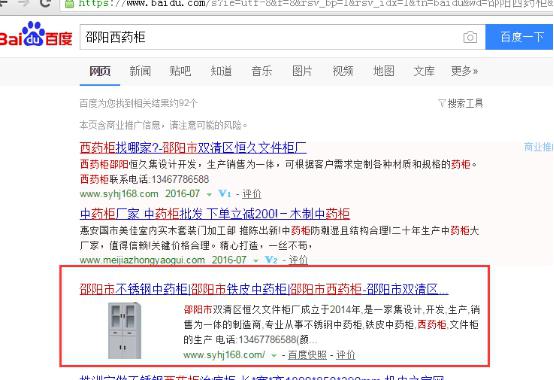Click the gray cabinet thumbnail image
Image resolution: width=554 pixels, height=380 pixels.
[x=124, y=331]
